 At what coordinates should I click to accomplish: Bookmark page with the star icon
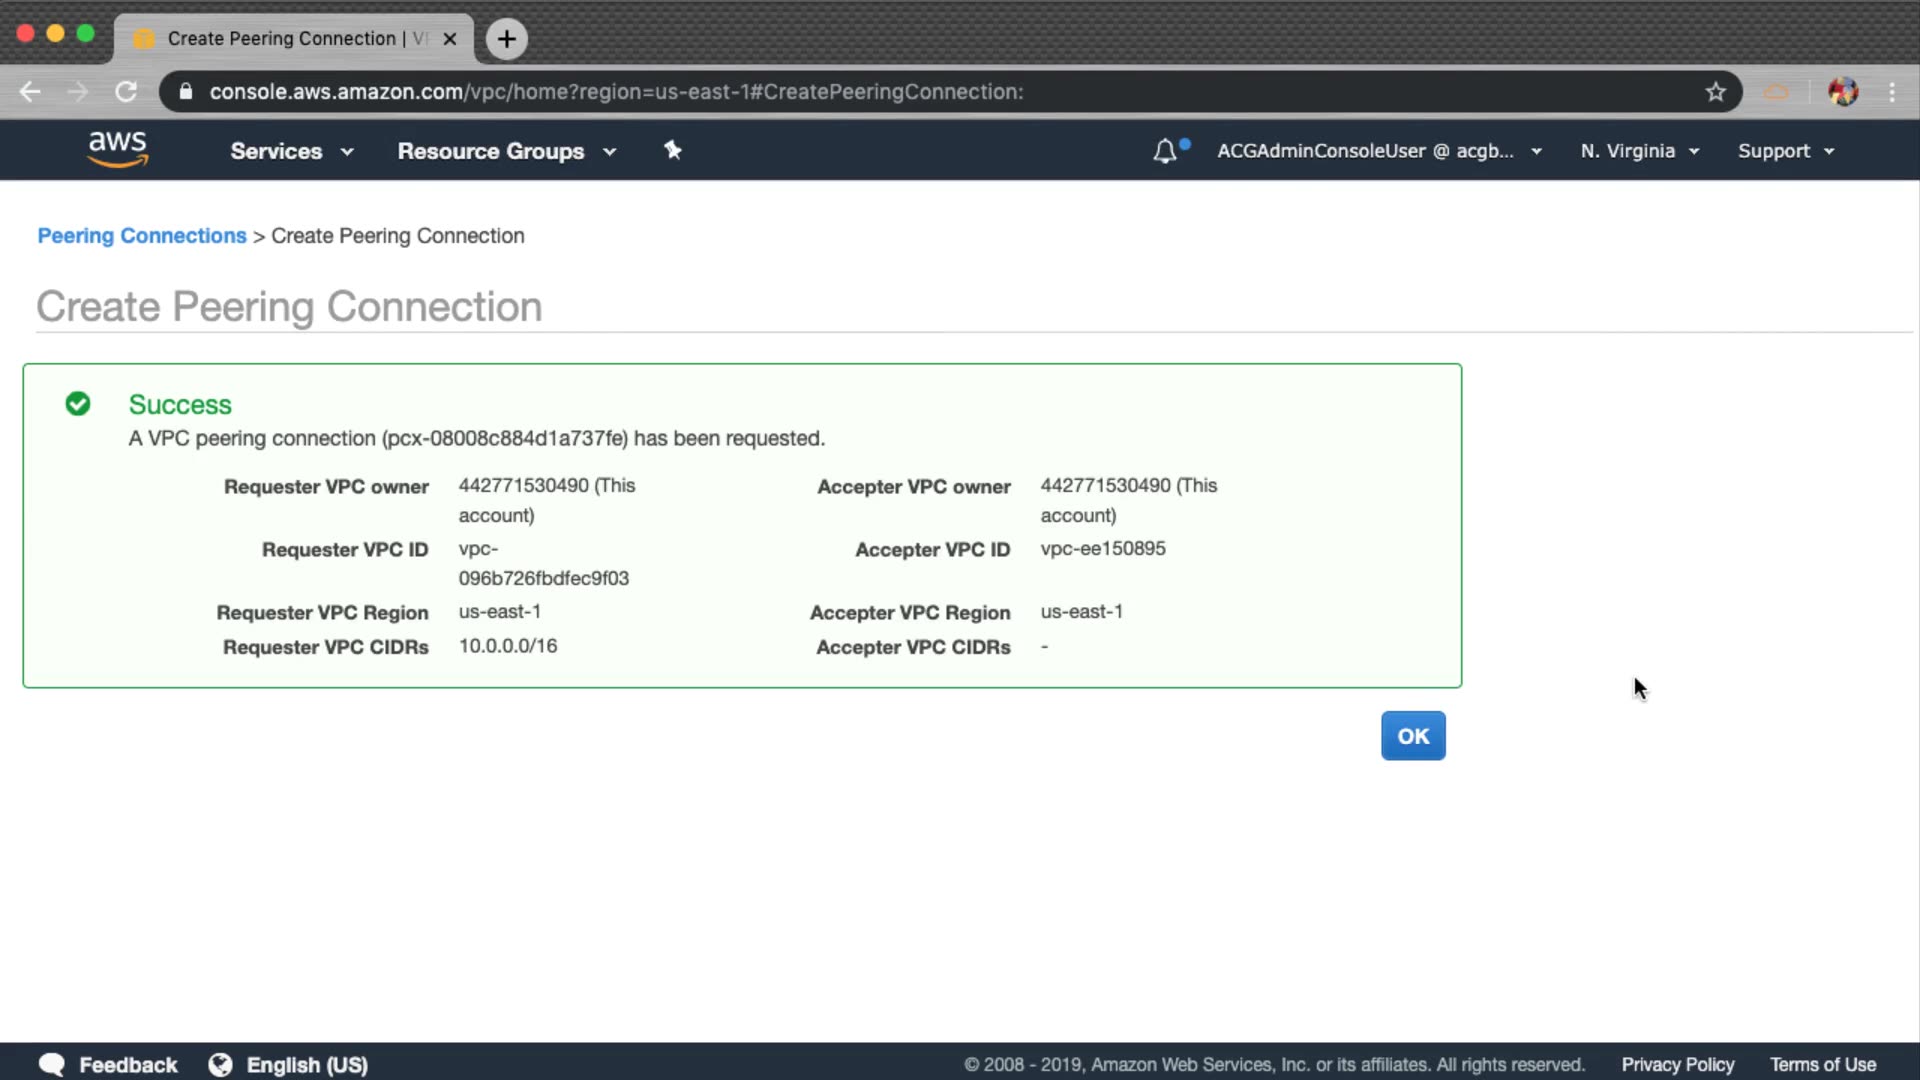1716,92
